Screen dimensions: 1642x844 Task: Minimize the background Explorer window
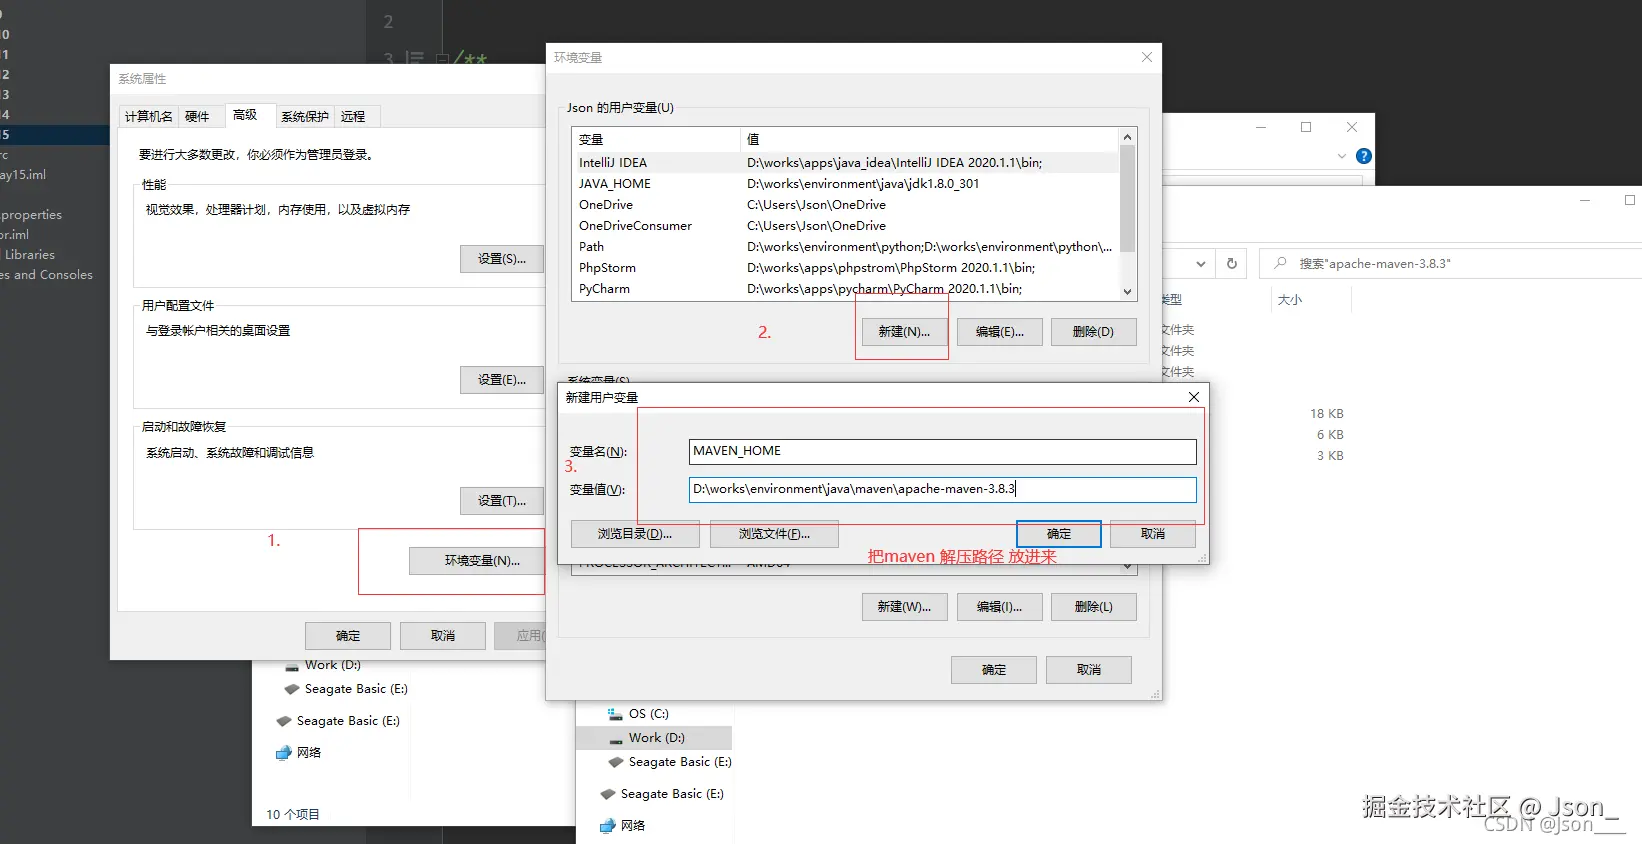pos(1261,127)
